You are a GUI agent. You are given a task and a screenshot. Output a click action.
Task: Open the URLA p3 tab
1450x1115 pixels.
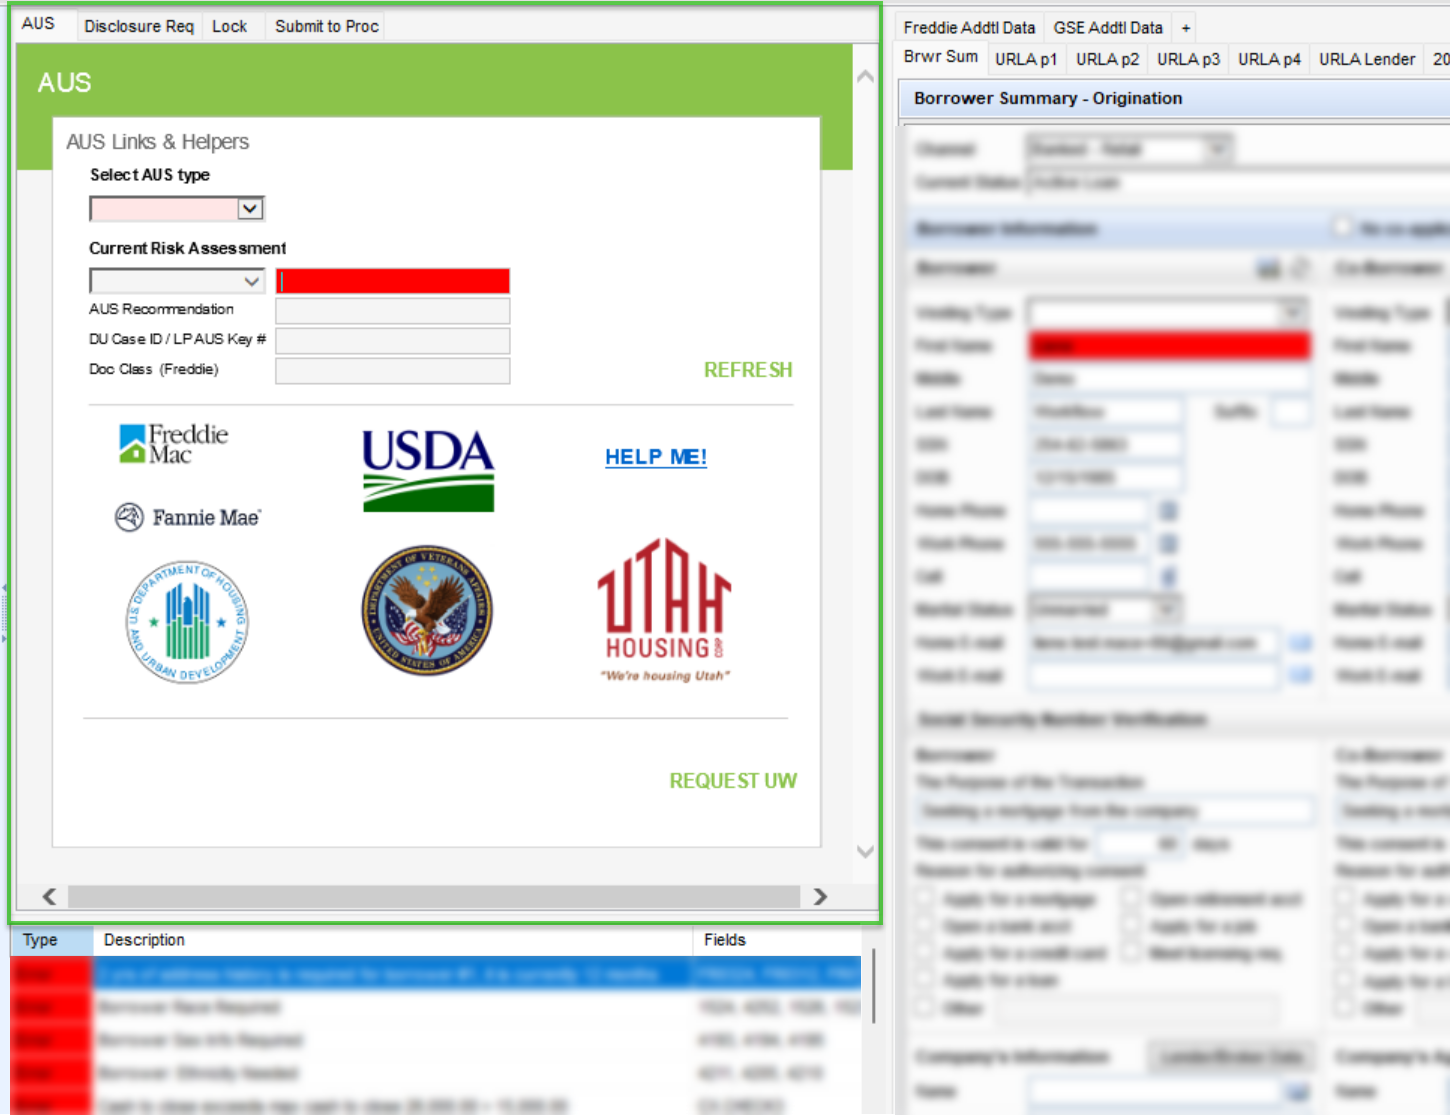coord(1188,59)
